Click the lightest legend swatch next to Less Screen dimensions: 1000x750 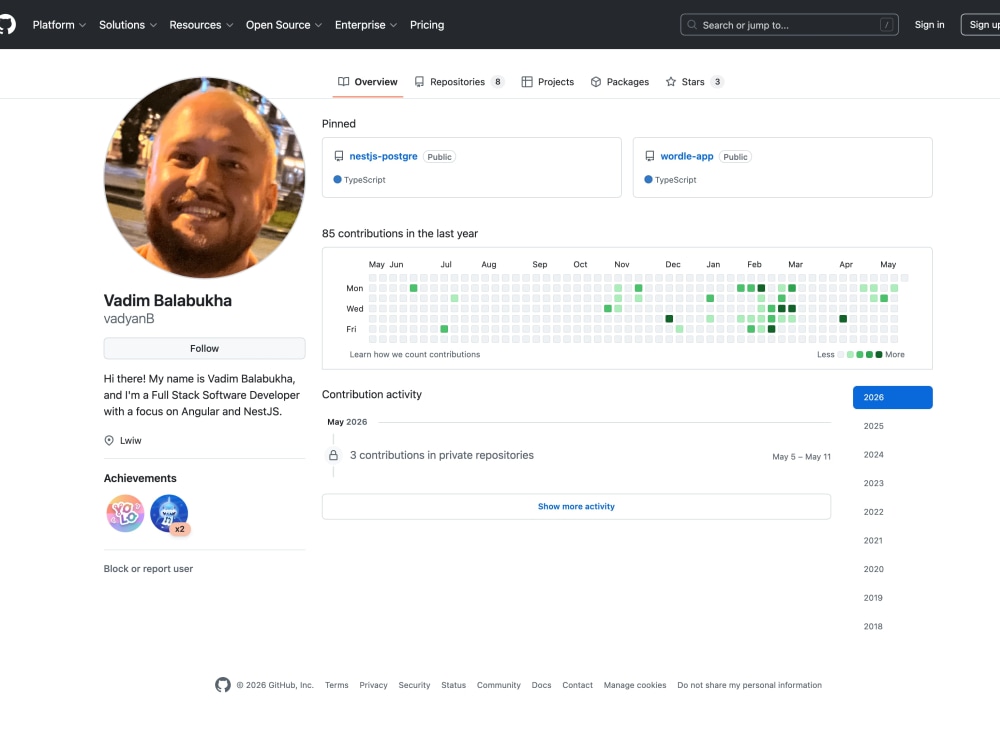[841, 355]
